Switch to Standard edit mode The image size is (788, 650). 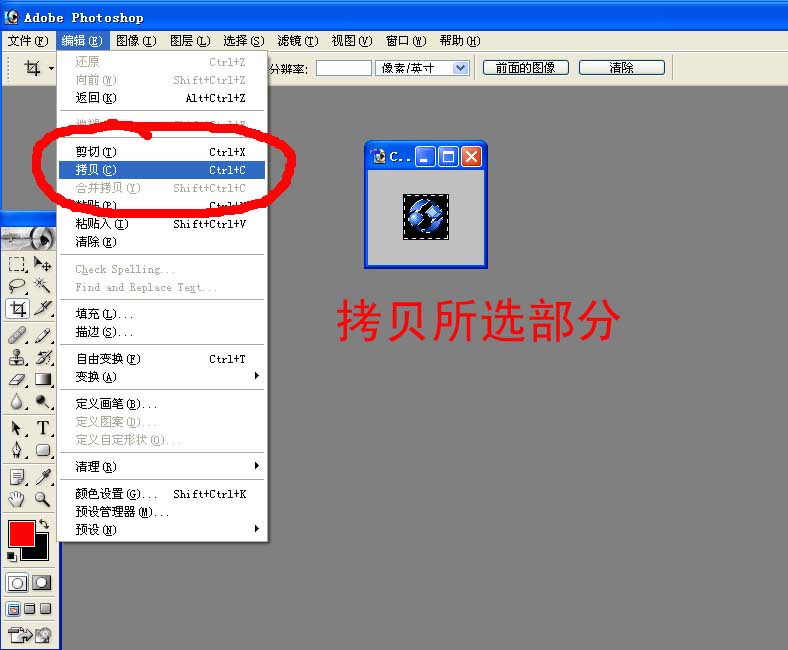coord(17,583)
